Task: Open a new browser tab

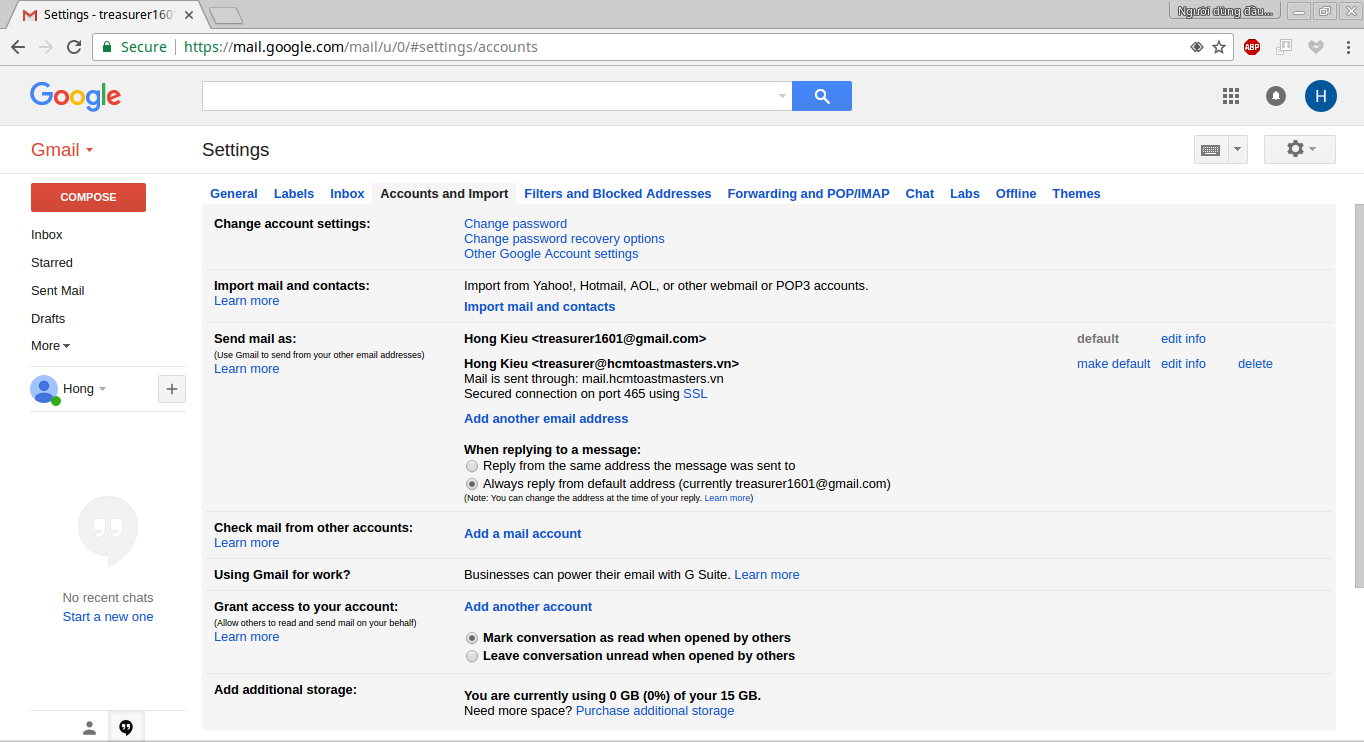Action: [x=226, y=15]
